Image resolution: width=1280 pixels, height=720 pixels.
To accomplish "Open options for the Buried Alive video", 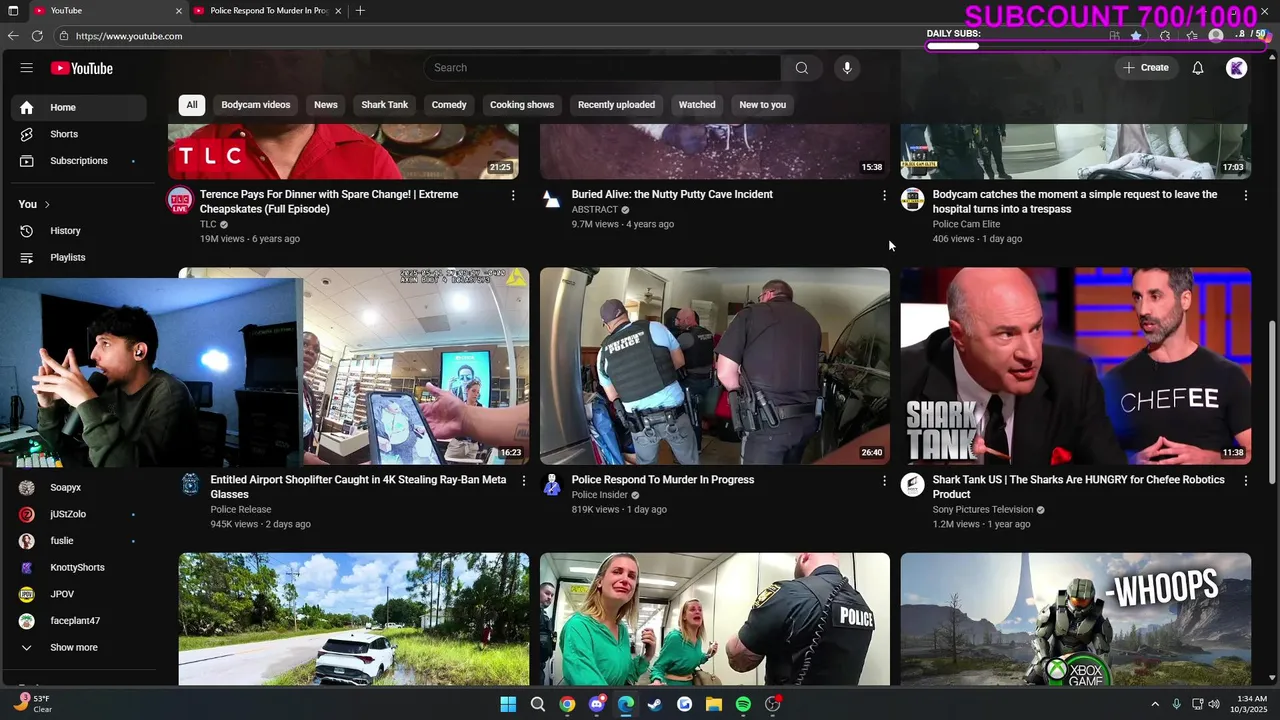I will click(884, 196).
